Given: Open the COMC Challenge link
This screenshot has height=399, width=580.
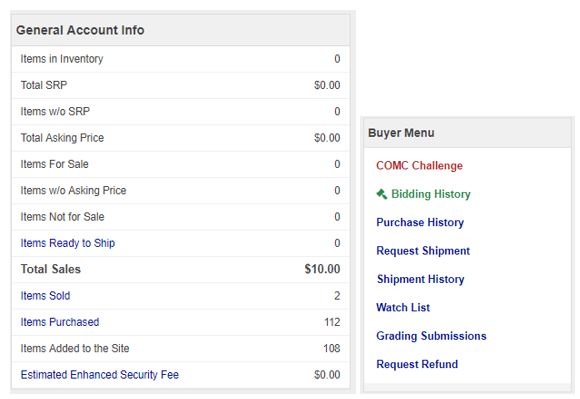Looking at the screenshot, I should click(x=419, y=166).
